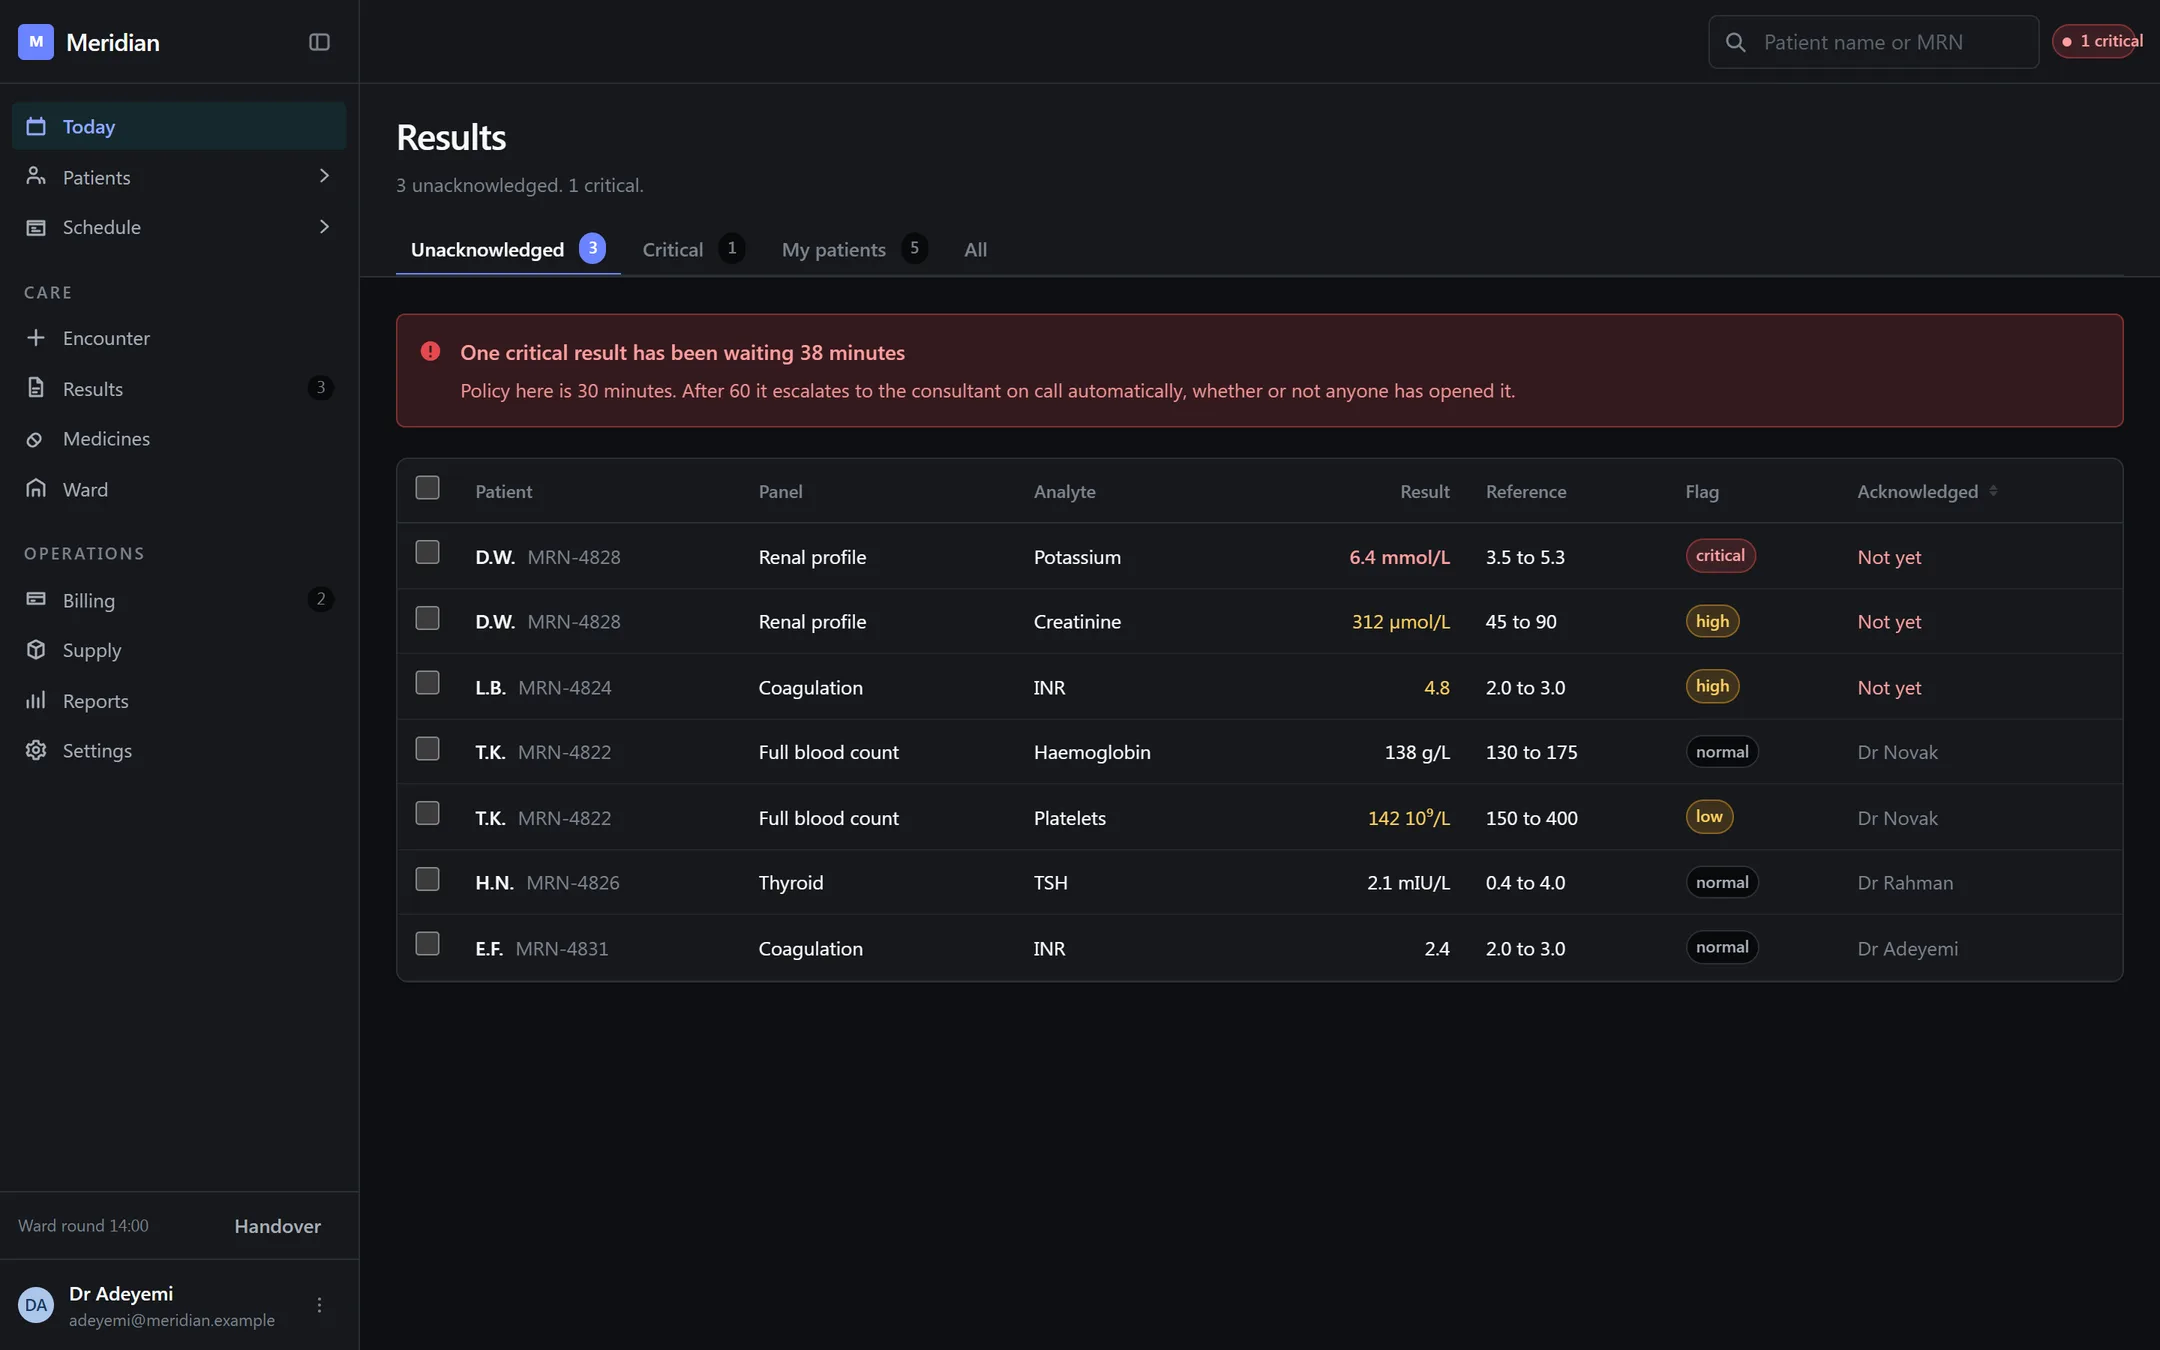Image resolution: width=2160 pixels, height=1350 pixels.
Task: Click Dr Rahman in the TSH row
Action: tap(1905, 883)
